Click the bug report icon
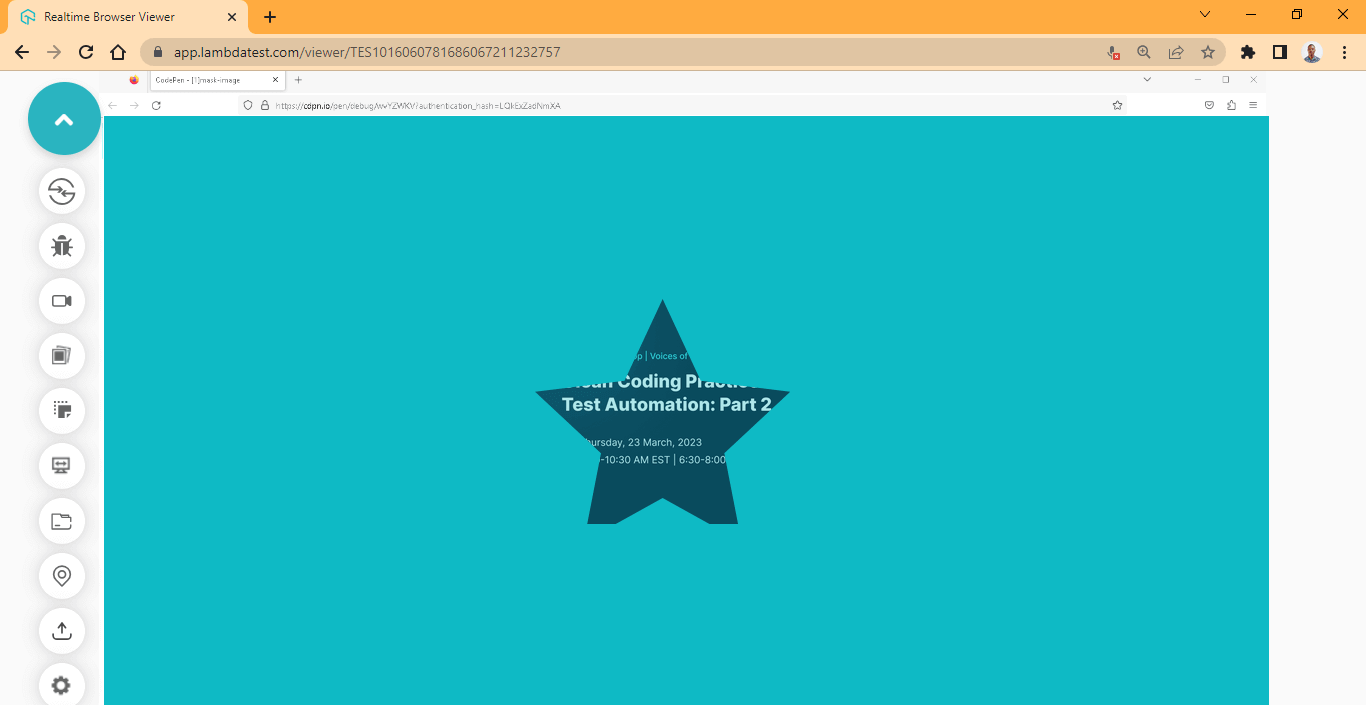Viewport: 1366px width, 705px height. coord(62,246)
